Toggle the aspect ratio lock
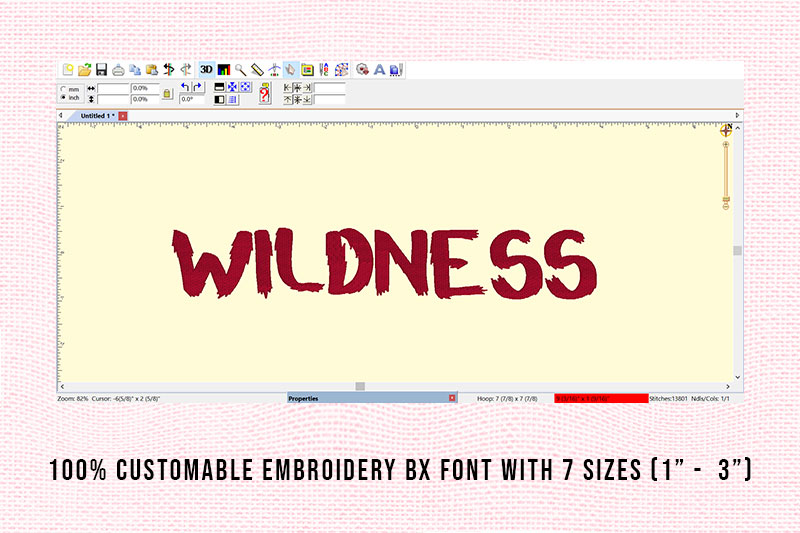This screenshot has width=800, height=533. tap(167, 94)
